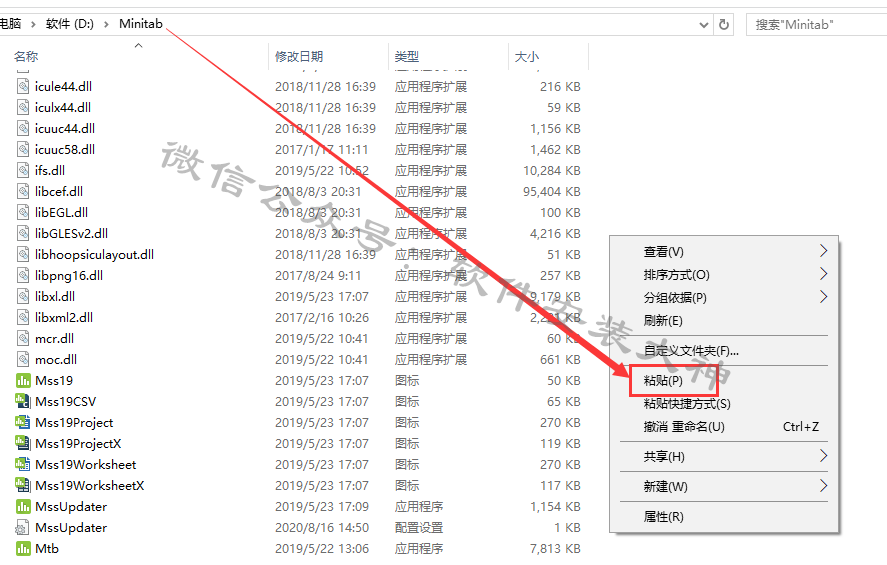Select the icuuc44.dll file icon
Viewport: 887px width, 565px height.
23,128
